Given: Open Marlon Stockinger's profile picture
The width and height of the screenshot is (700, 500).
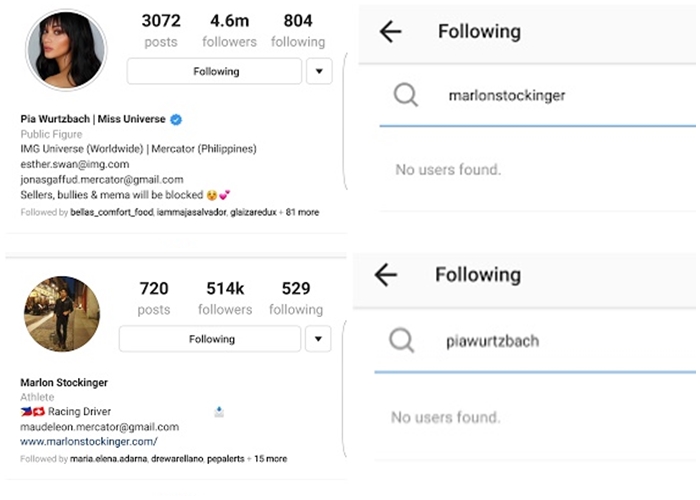Looking at the screenshot, I should click(62, 314).
